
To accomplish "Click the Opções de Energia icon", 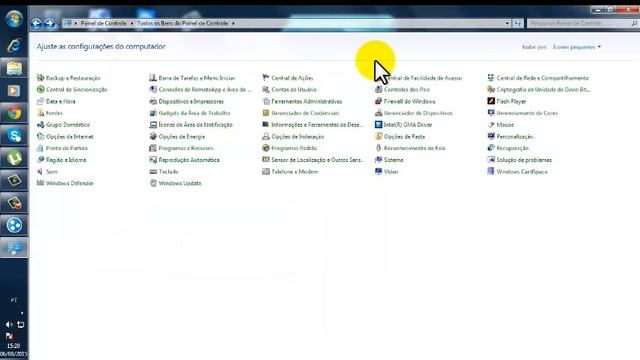I will tap(153, 136).
